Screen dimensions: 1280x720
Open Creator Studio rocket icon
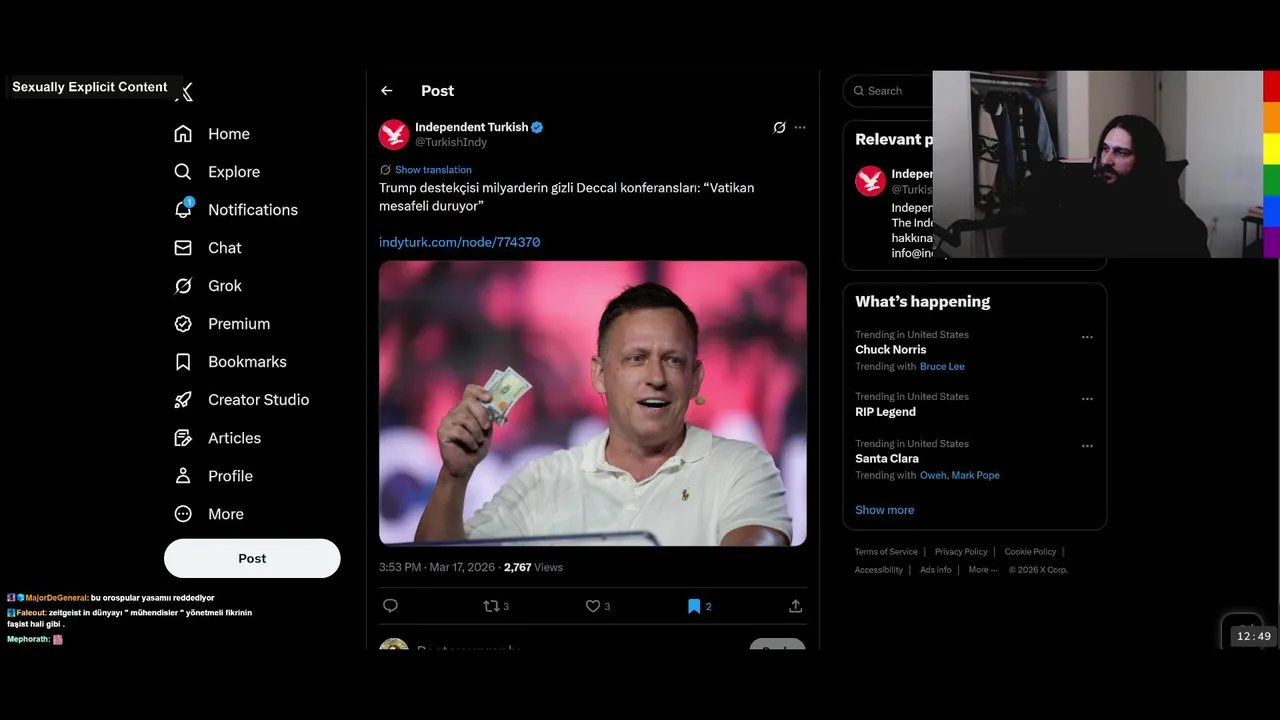pyautogui.click(x=183, y=400)
